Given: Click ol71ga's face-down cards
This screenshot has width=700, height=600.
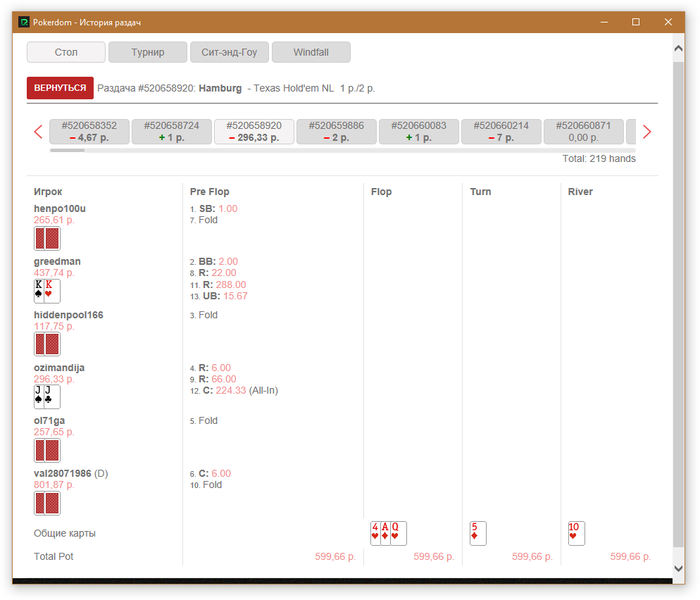Looking at the screenshot, I should 47,450.
